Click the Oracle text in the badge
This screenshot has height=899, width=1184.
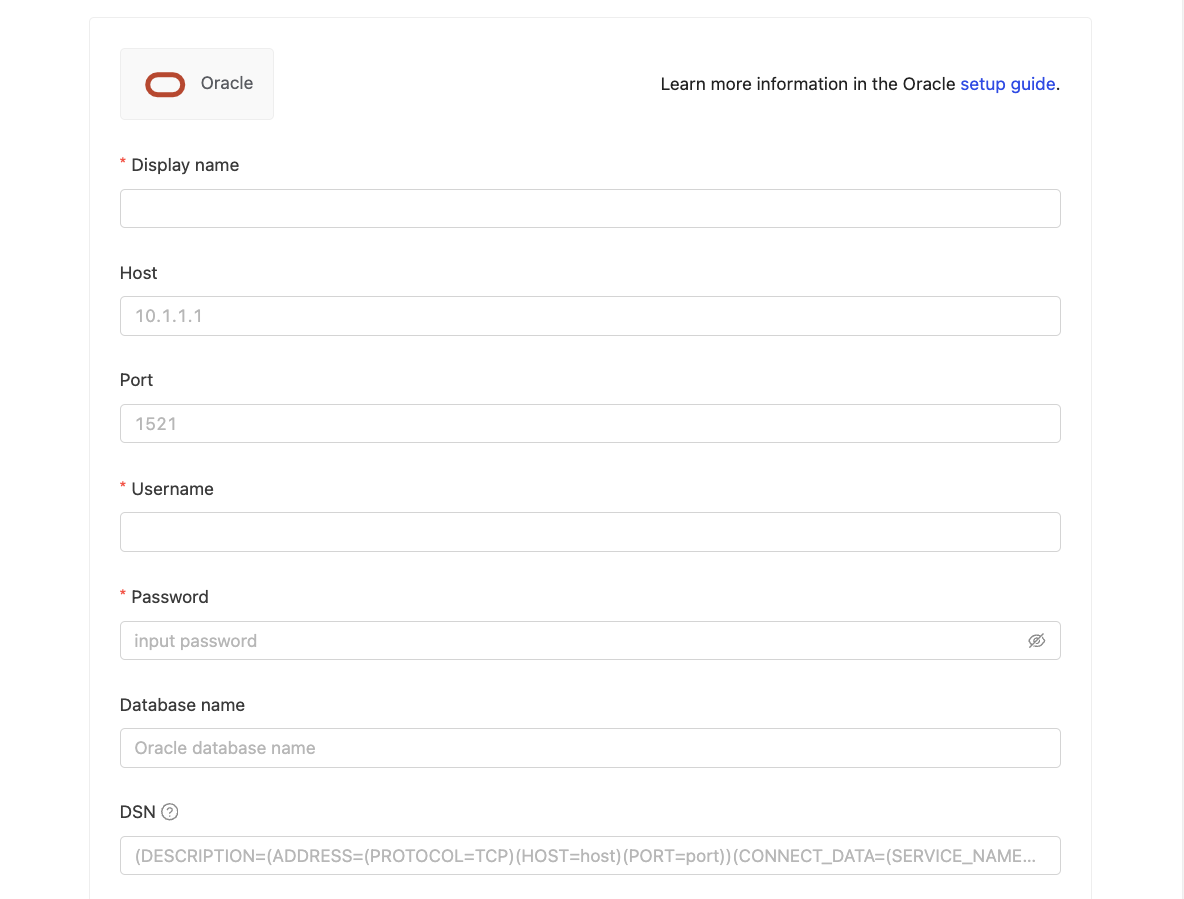227,84
